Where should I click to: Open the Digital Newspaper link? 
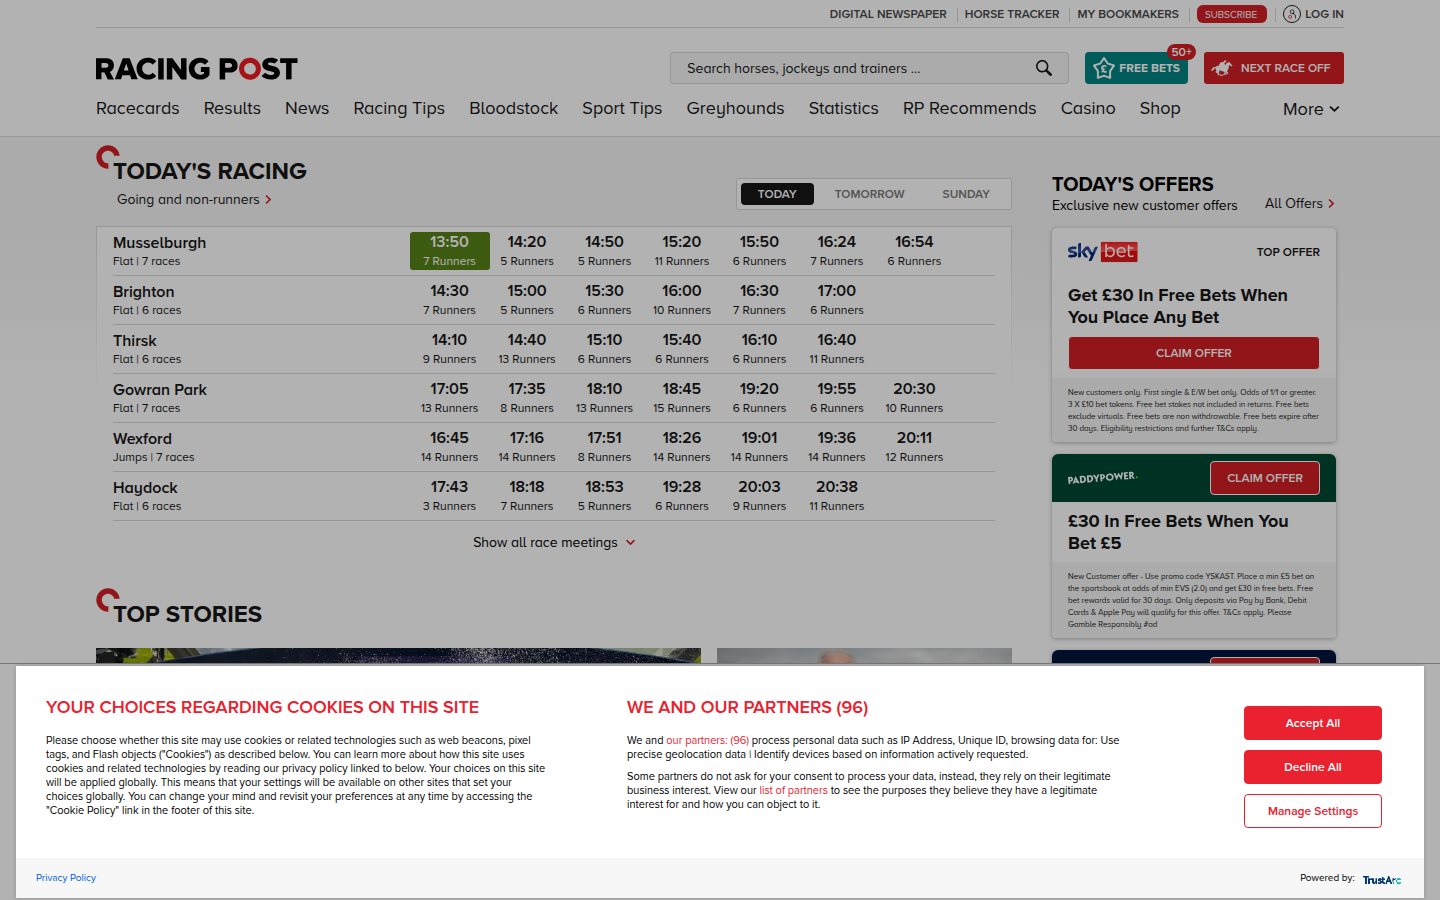click(x=888, y=14)
